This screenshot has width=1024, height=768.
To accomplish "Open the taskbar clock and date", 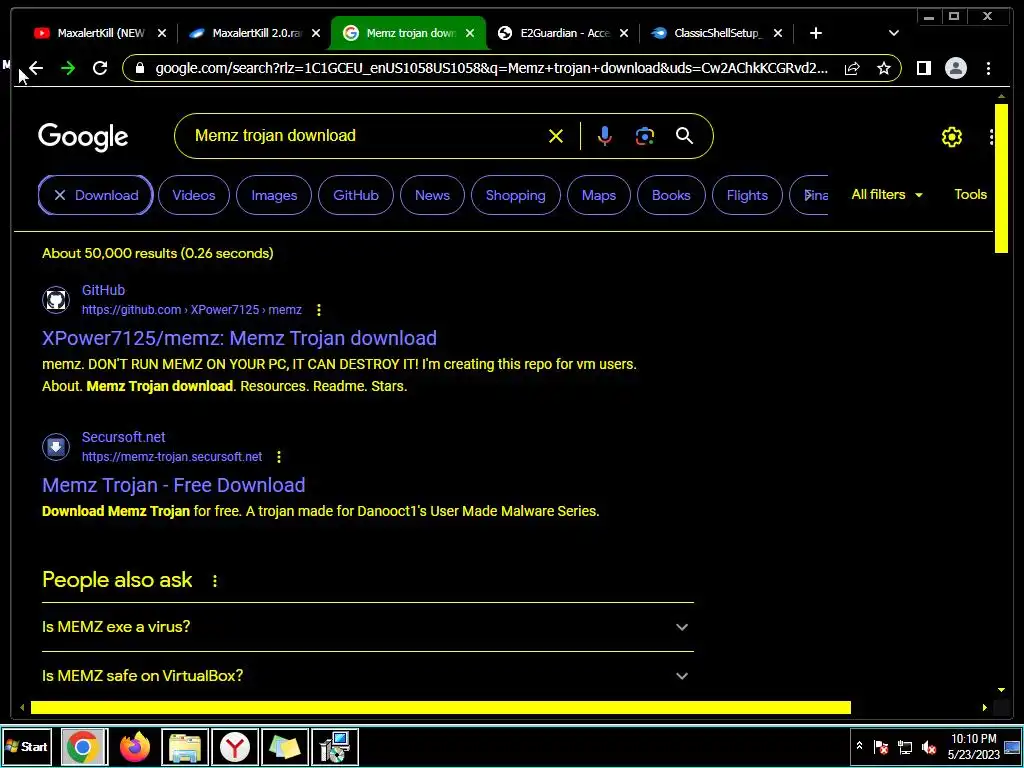I will 974,747.
